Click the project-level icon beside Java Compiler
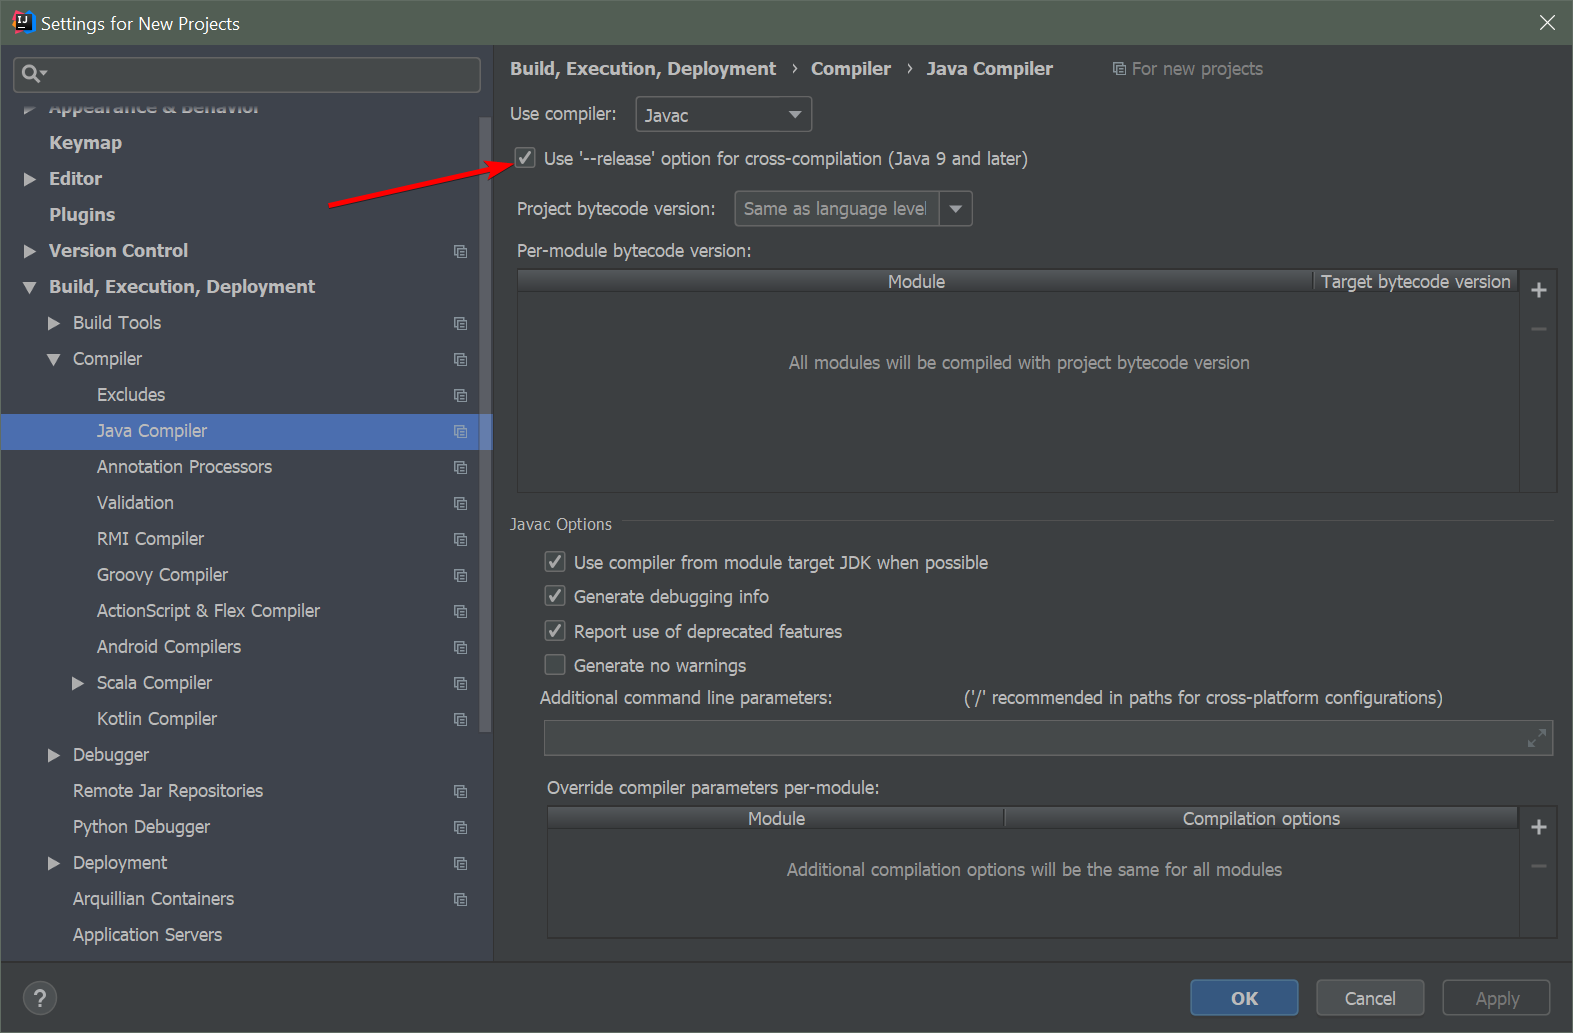Screen dimensions: 1573x1033 [460, 431]
